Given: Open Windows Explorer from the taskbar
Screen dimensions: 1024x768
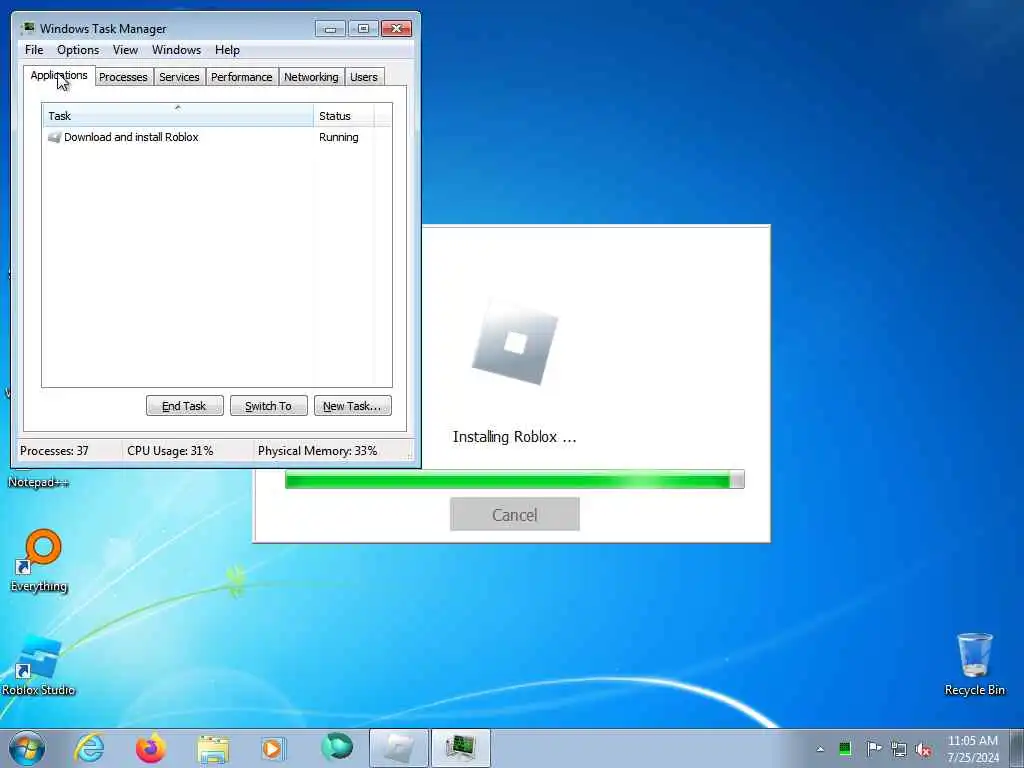Looking at the screenshot, I should point(213,748).
